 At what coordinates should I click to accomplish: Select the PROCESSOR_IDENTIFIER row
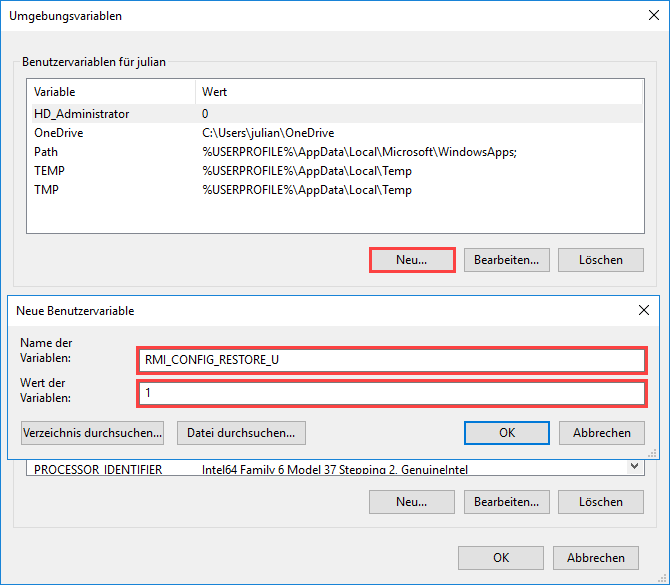(327, 469)
